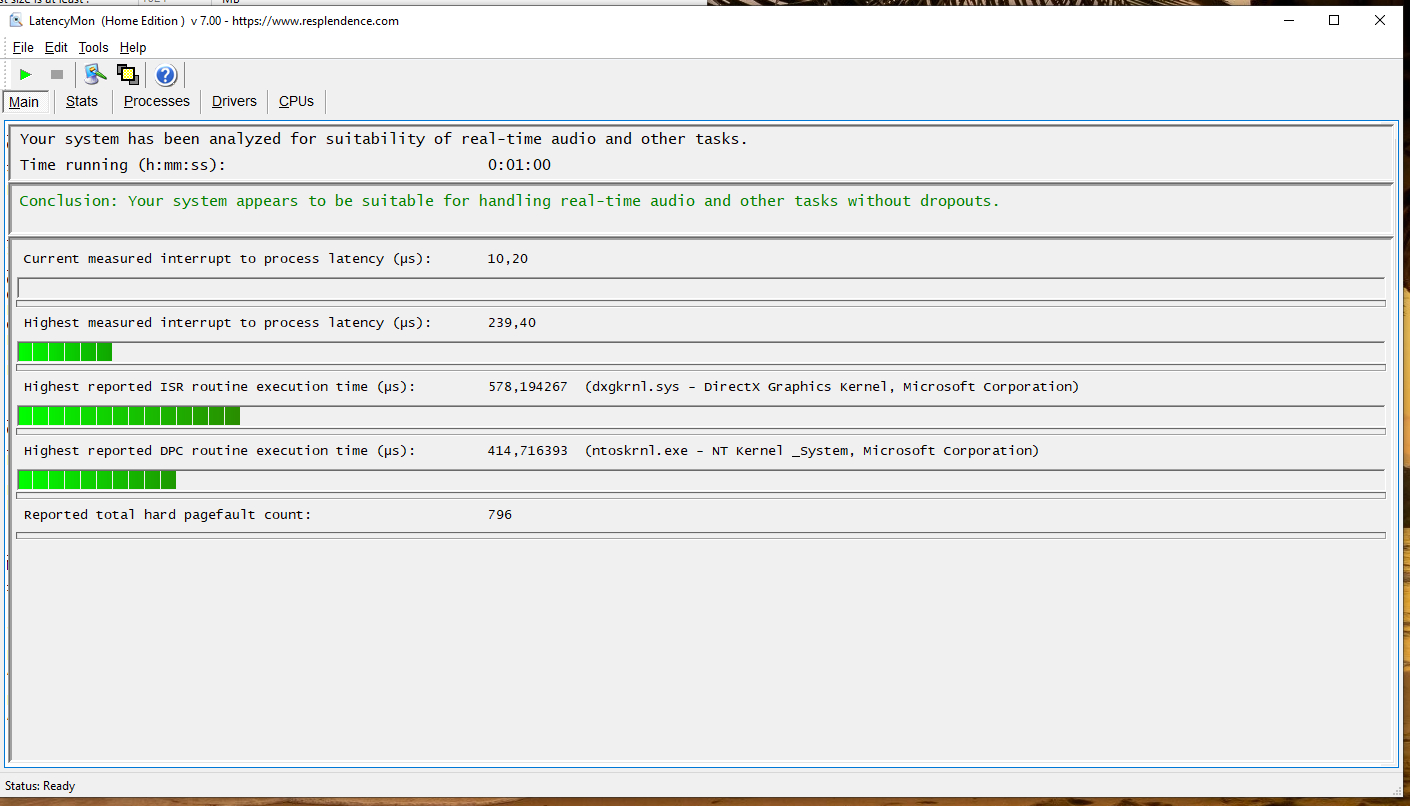Click the gray stop monitoring icon
1410x806 pixels.
pos(57,75)
